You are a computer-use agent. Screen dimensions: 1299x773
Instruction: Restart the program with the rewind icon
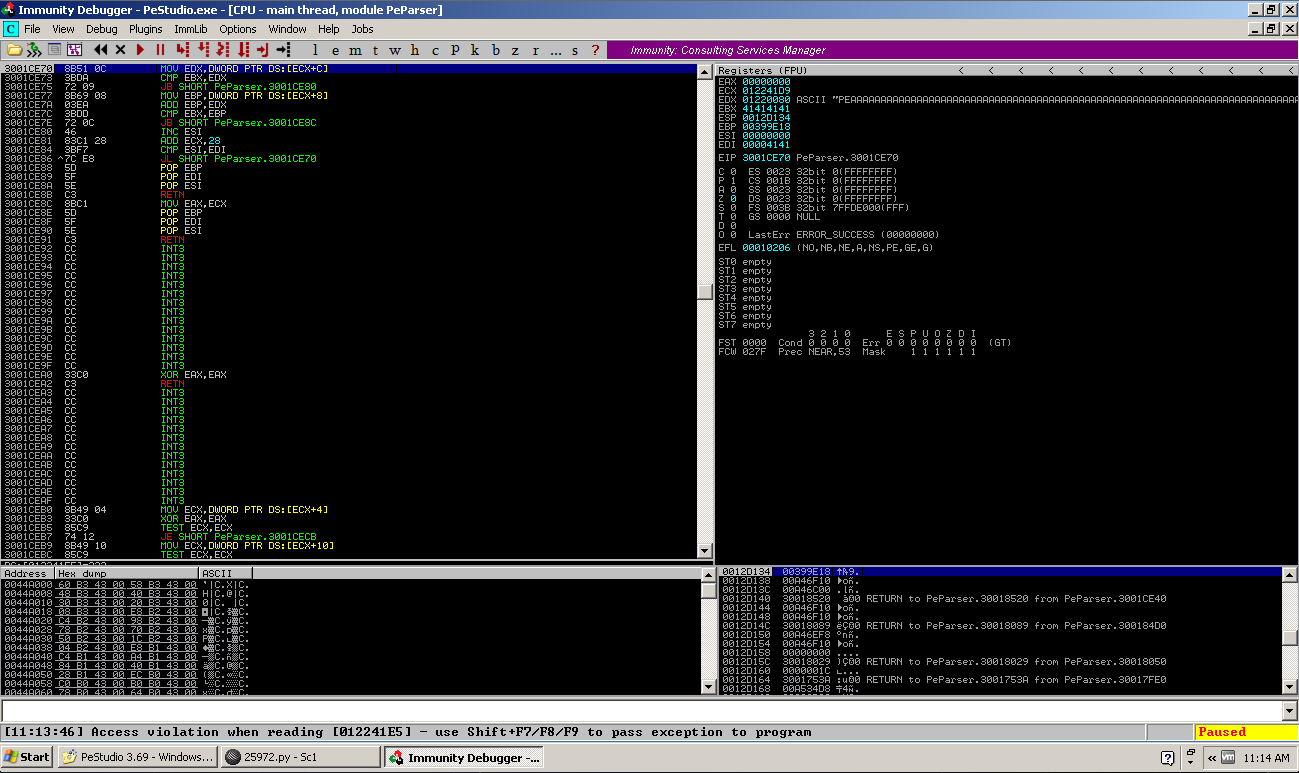click(100, 50)
